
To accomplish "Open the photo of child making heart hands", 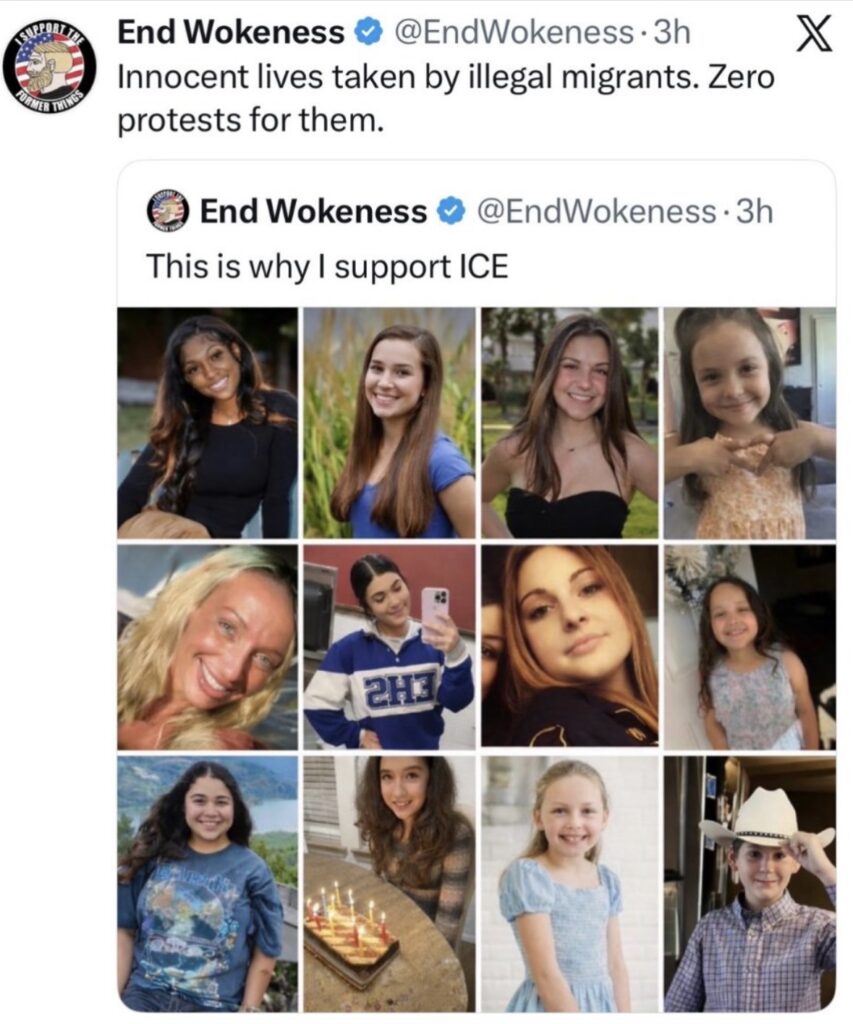I will [x=749, y=423].
